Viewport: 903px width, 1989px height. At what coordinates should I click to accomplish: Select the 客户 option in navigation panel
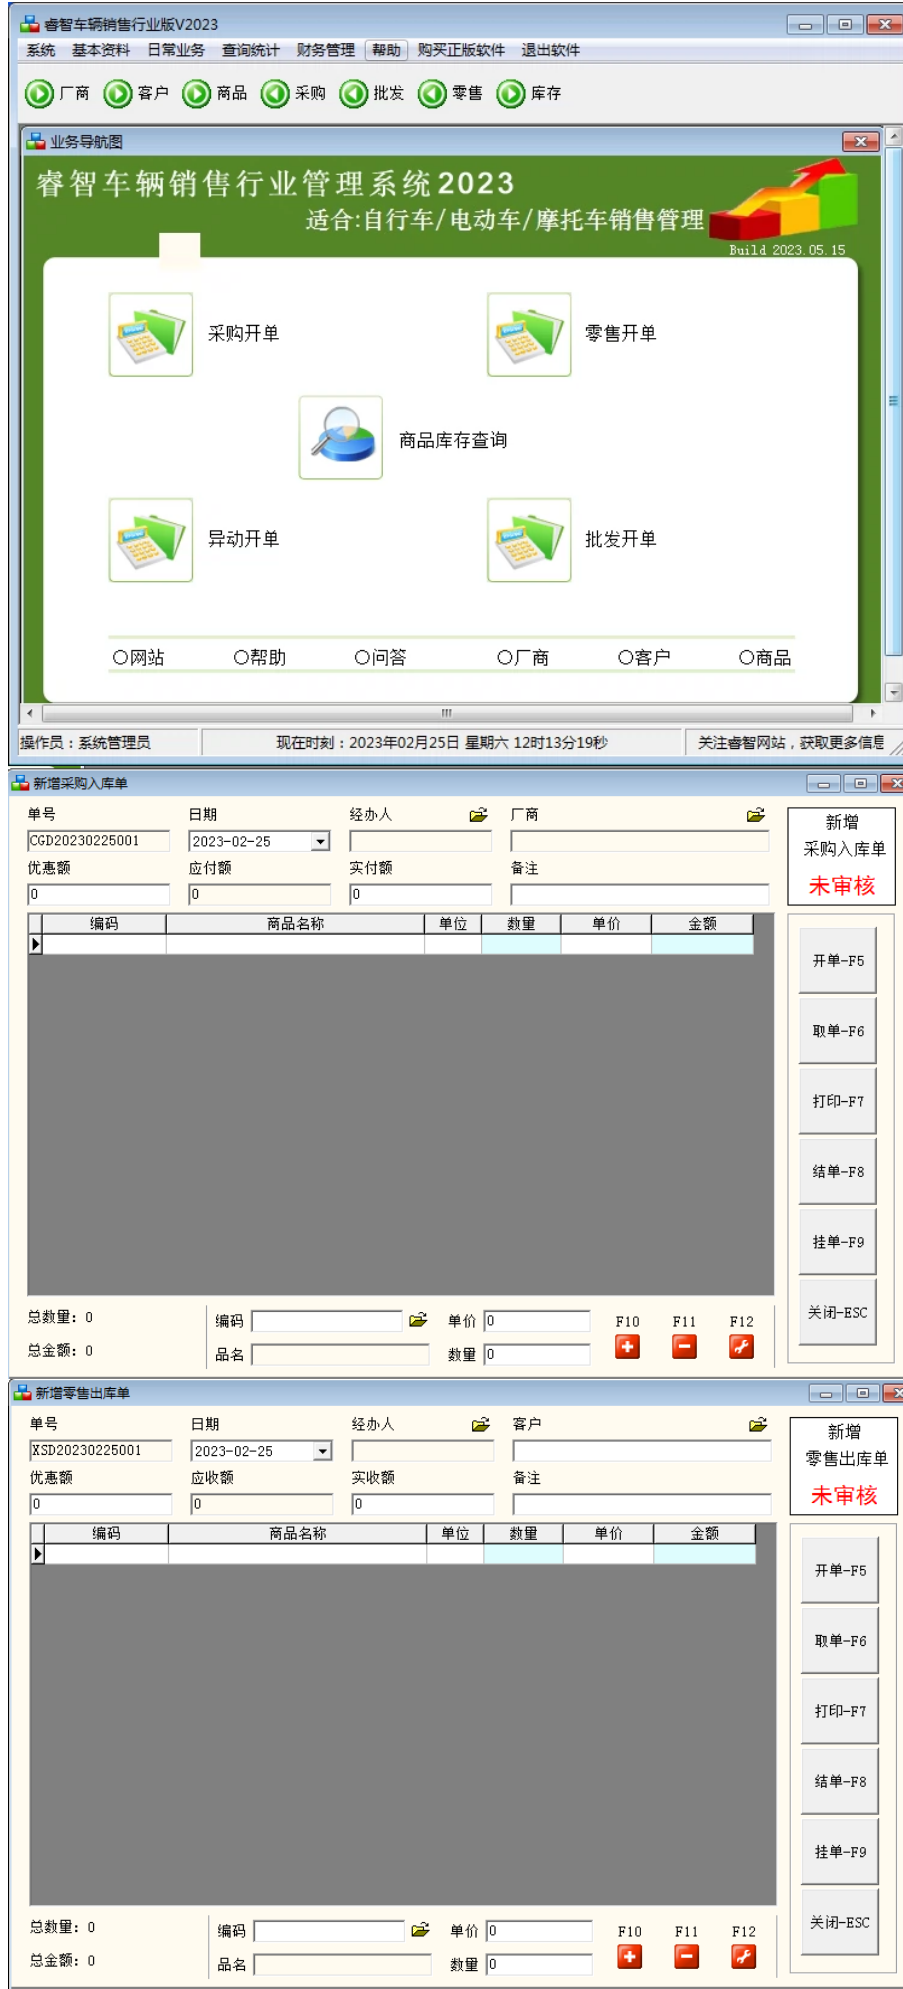[x=644, y=657]
